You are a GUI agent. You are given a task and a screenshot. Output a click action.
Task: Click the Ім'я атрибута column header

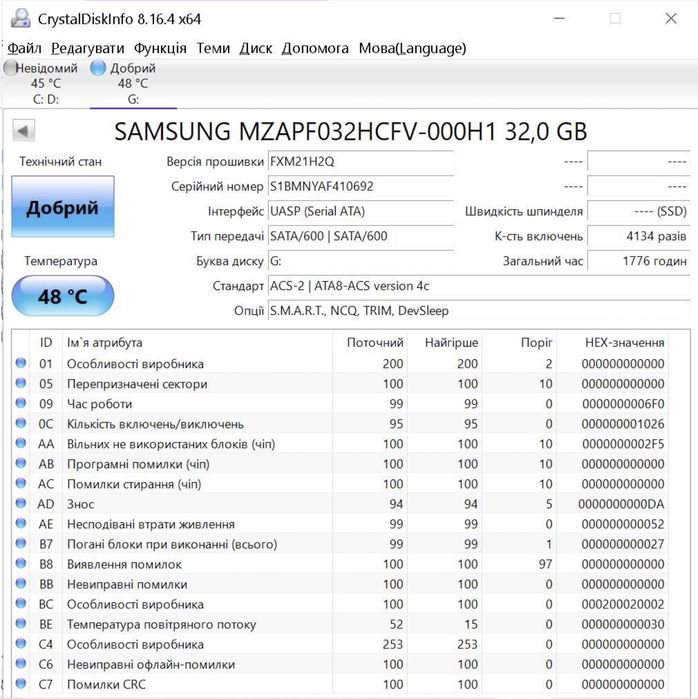[197, 342]
